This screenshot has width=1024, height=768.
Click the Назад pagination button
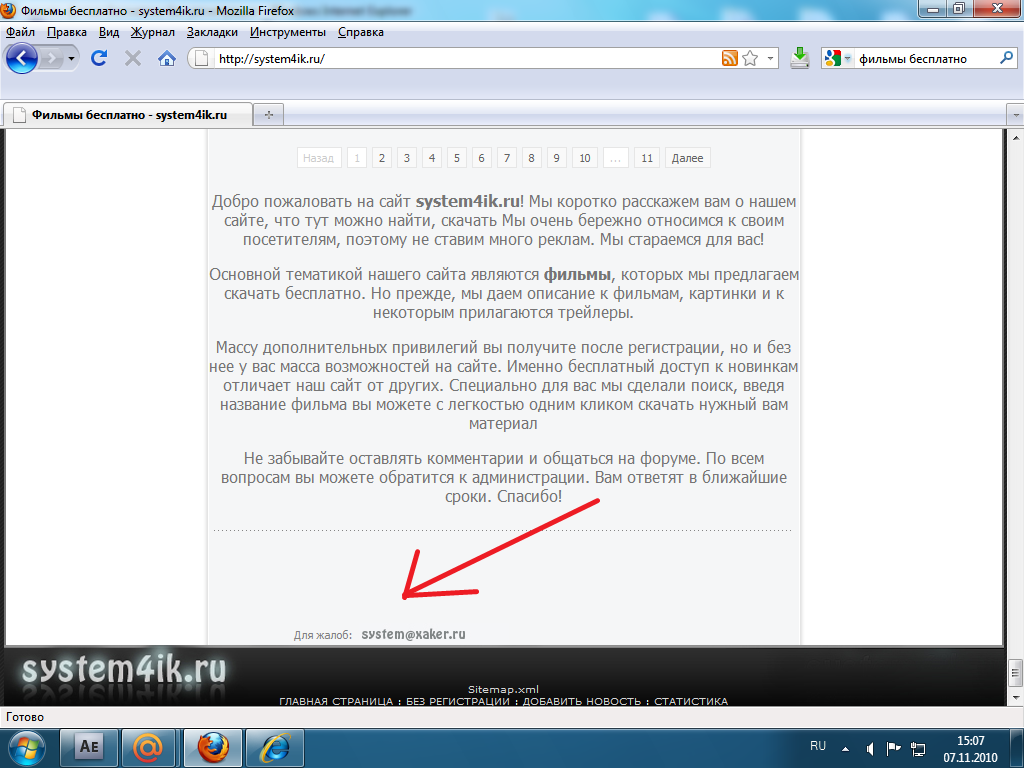click(x=319, y=158)
